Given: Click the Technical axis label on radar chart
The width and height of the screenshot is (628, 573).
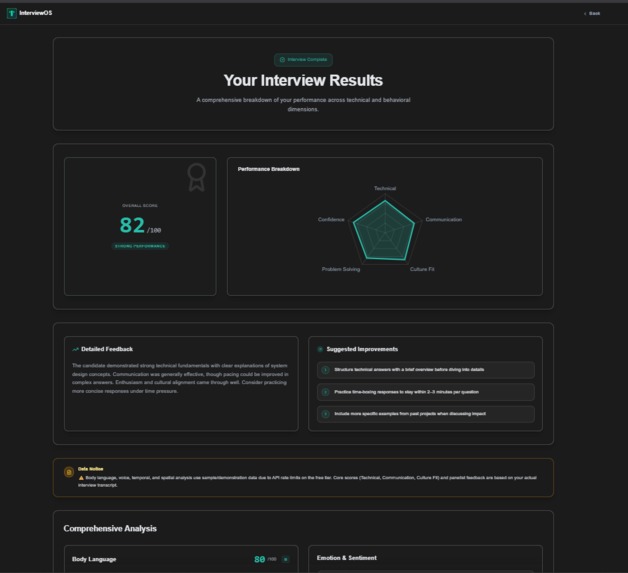Looking at the screenshot, I should pyautogui.click(x=385, y=188).
